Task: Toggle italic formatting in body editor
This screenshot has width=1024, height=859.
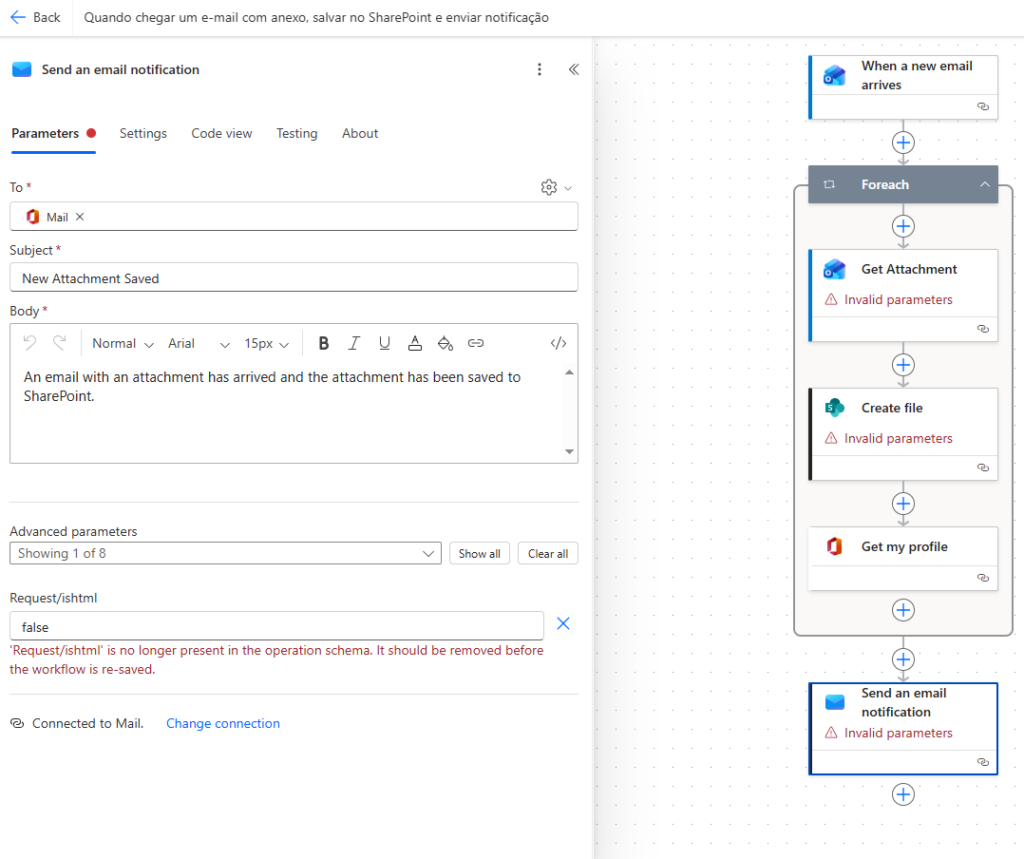Action: [x=353, y=343]
